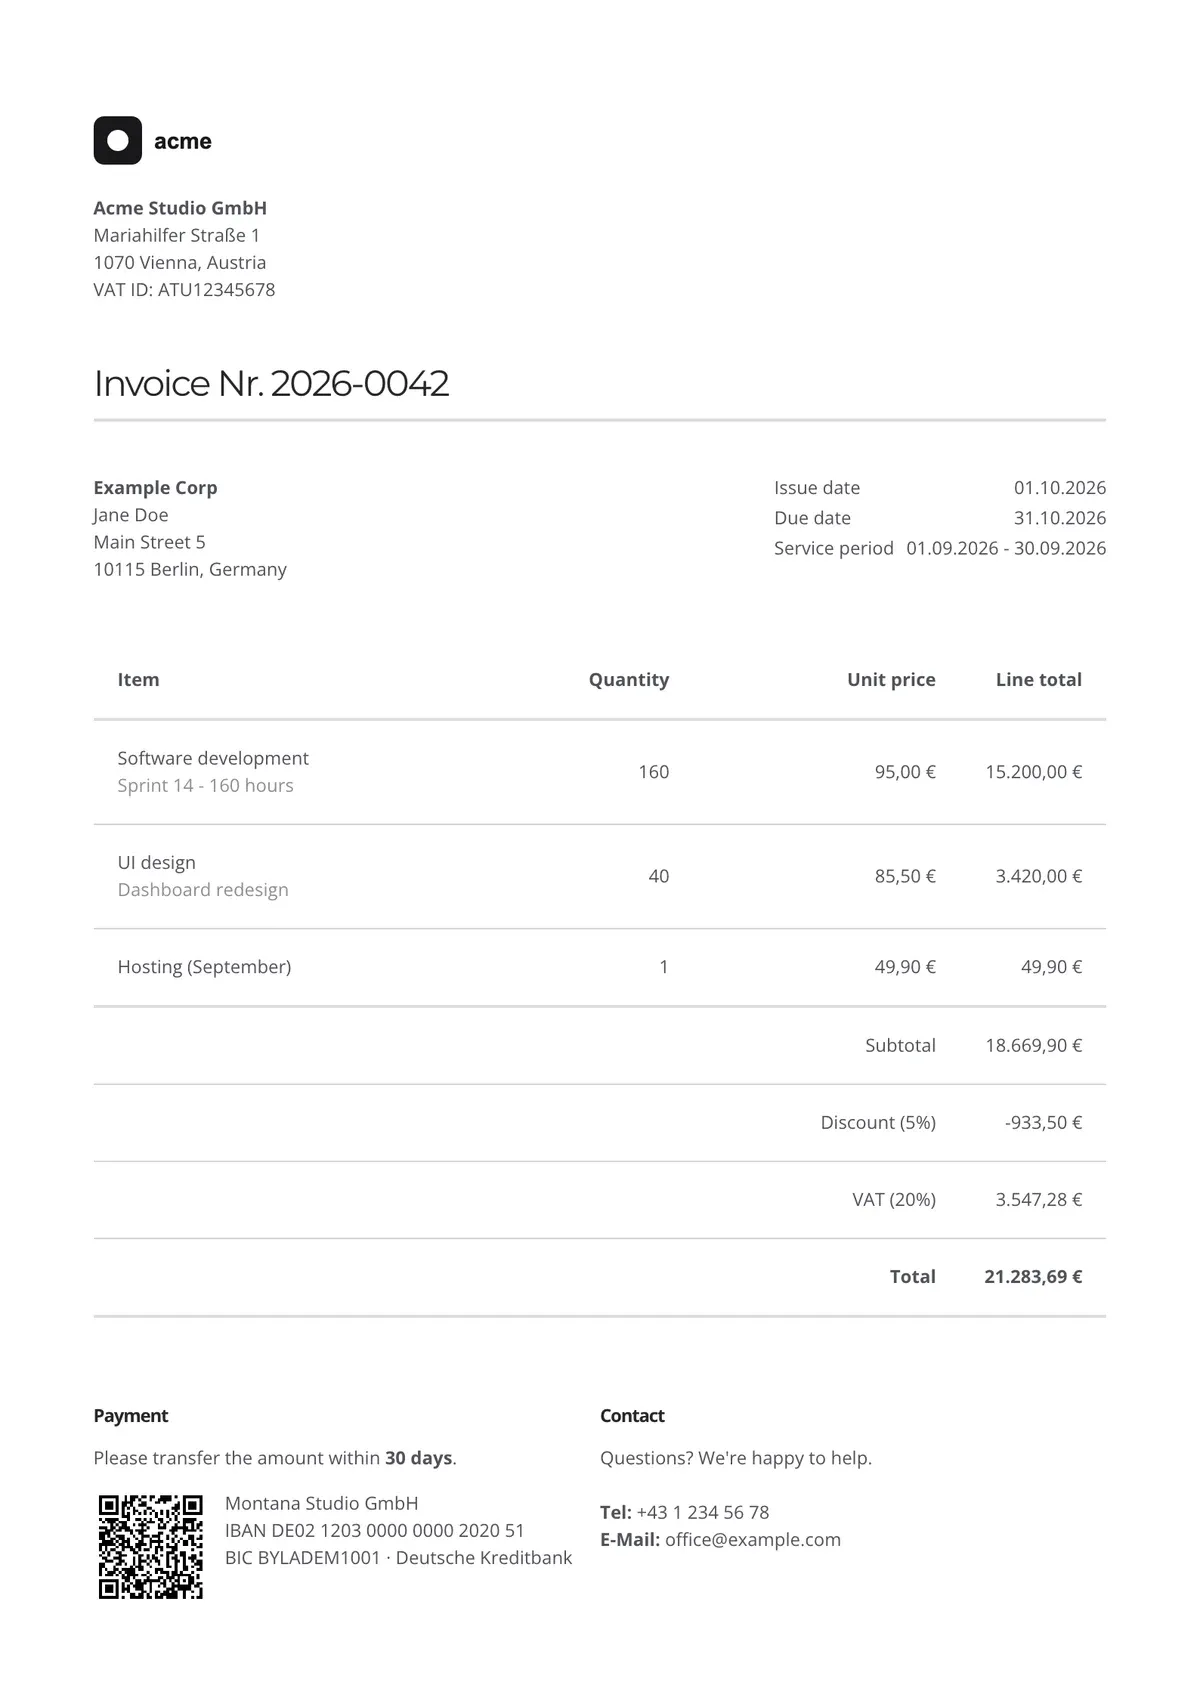The width and height of the screenshot is (1200, 1697).
Task: Click the 'Service period' label
Action: pos(834,548)
